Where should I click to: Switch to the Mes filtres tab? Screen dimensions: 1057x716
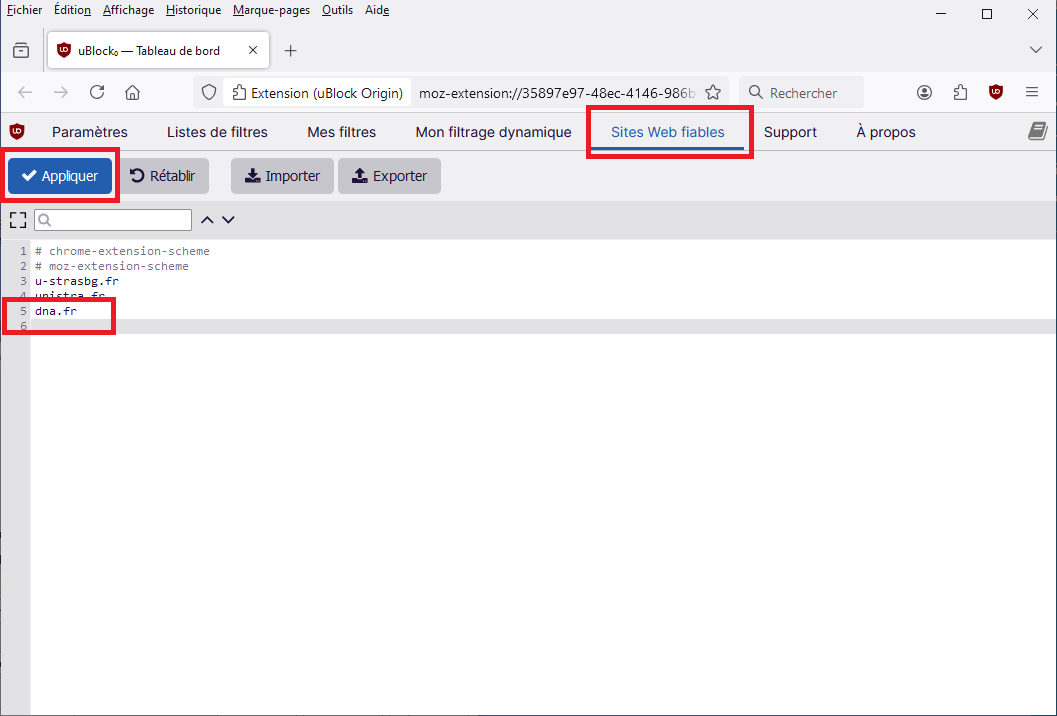click(341, 132)
